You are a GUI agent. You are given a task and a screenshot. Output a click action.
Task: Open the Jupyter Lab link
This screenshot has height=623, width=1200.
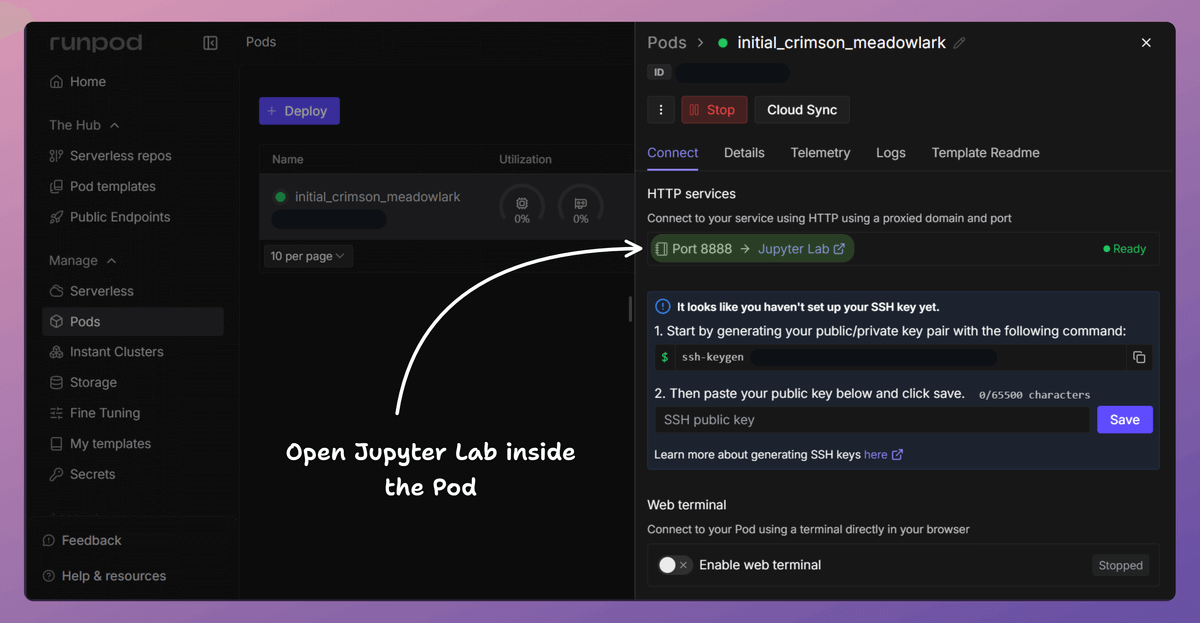[x=801, y=249]
